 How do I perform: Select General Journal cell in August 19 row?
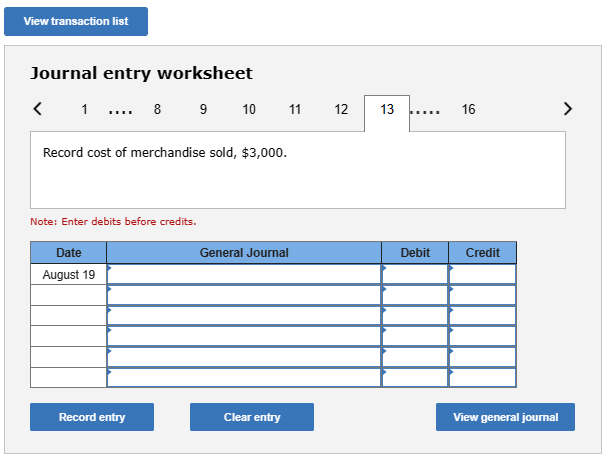[244, 274]
